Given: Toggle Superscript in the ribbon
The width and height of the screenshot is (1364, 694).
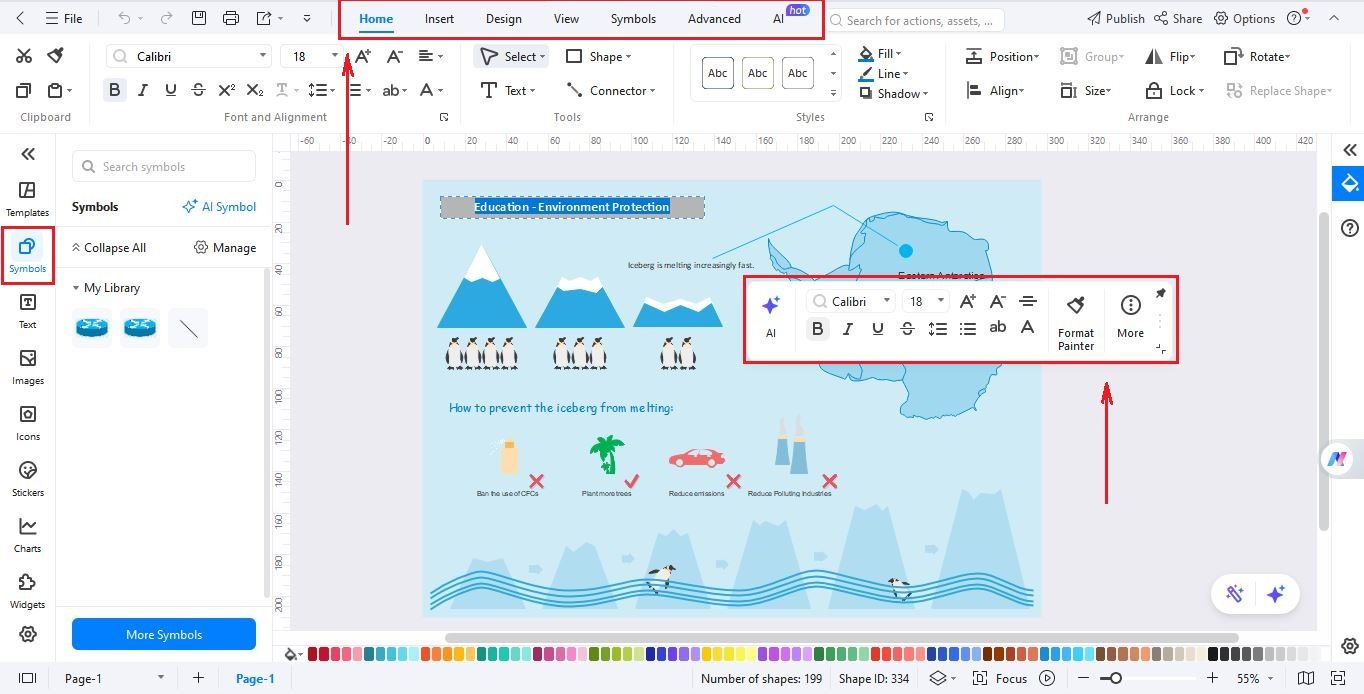Looking at the screenshot, I should coord(227,90).
